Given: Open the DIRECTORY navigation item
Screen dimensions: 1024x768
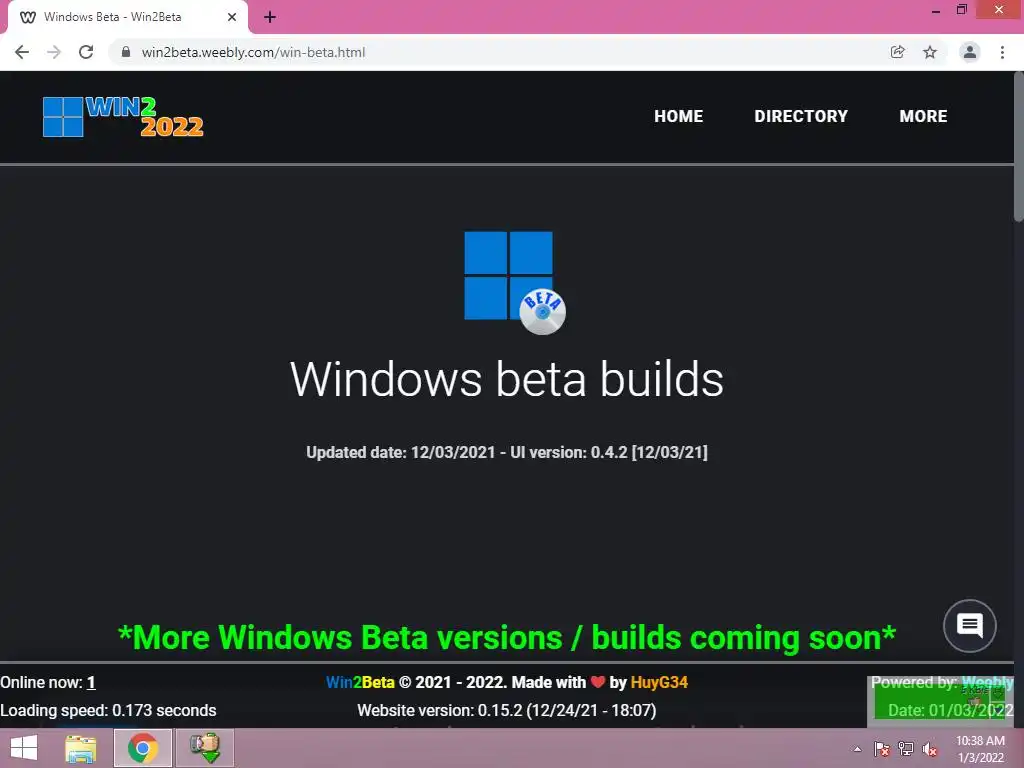Looking at the screenshot, I should pyautogui.click(x=801, y=116).
